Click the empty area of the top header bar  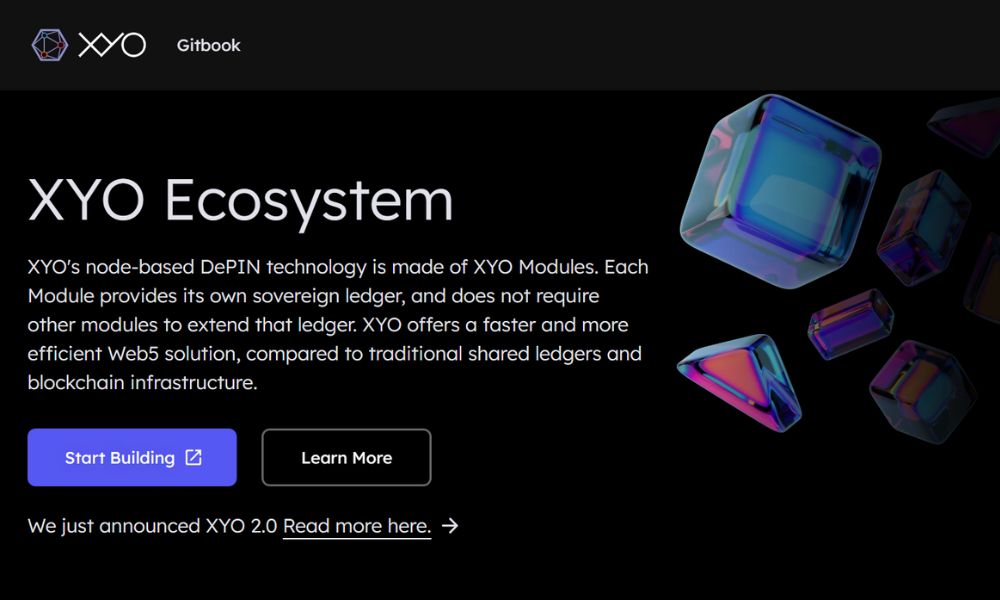point(600,45)
